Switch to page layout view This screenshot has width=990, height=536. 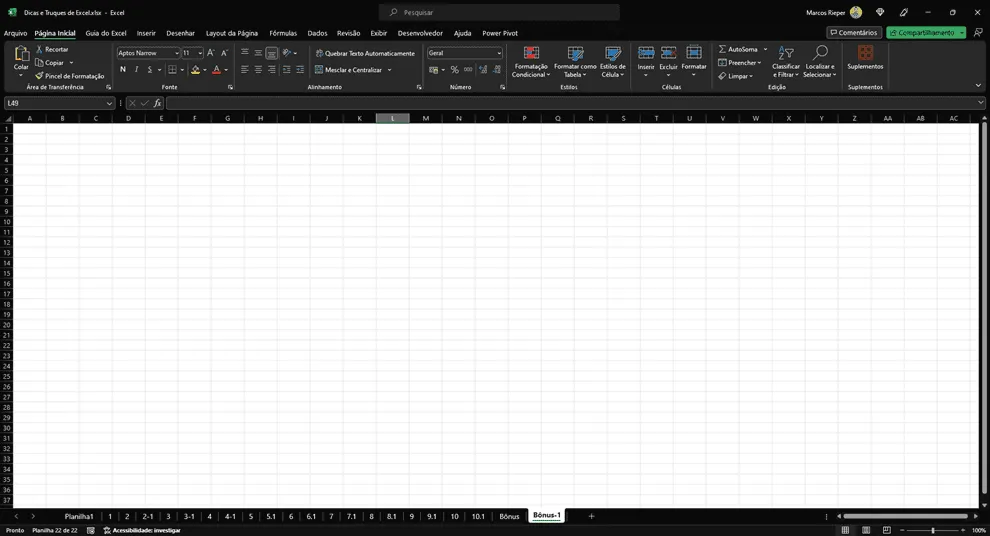[x=866, y=530]
